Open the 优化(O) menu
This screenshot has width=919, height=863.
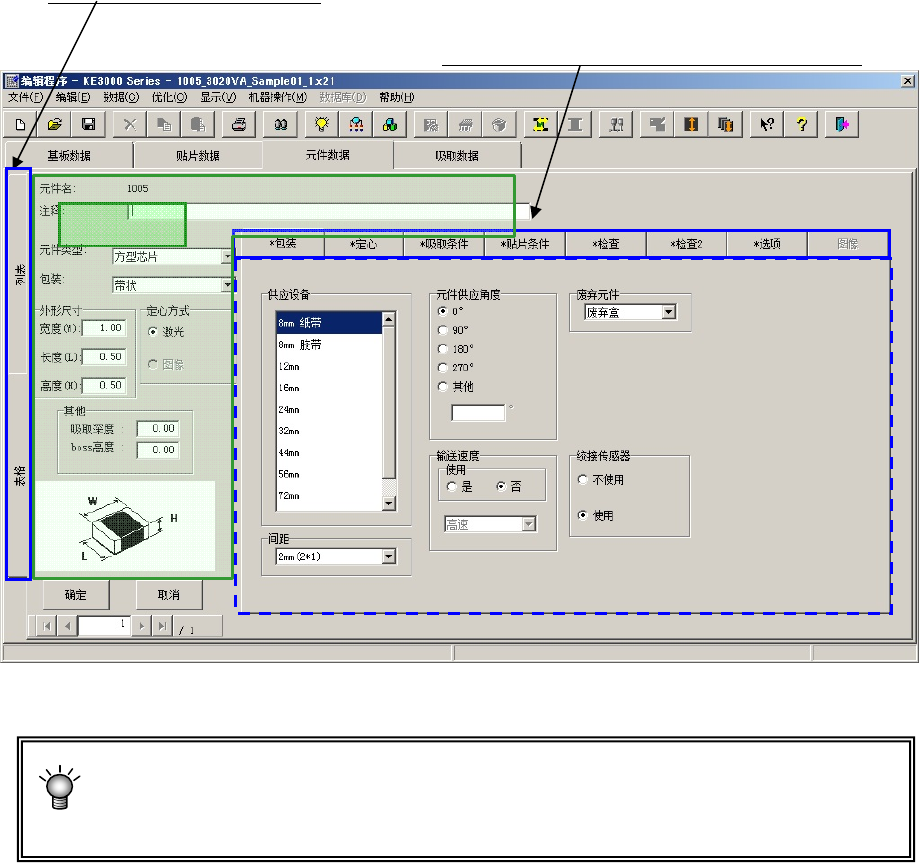pos(169,97)
